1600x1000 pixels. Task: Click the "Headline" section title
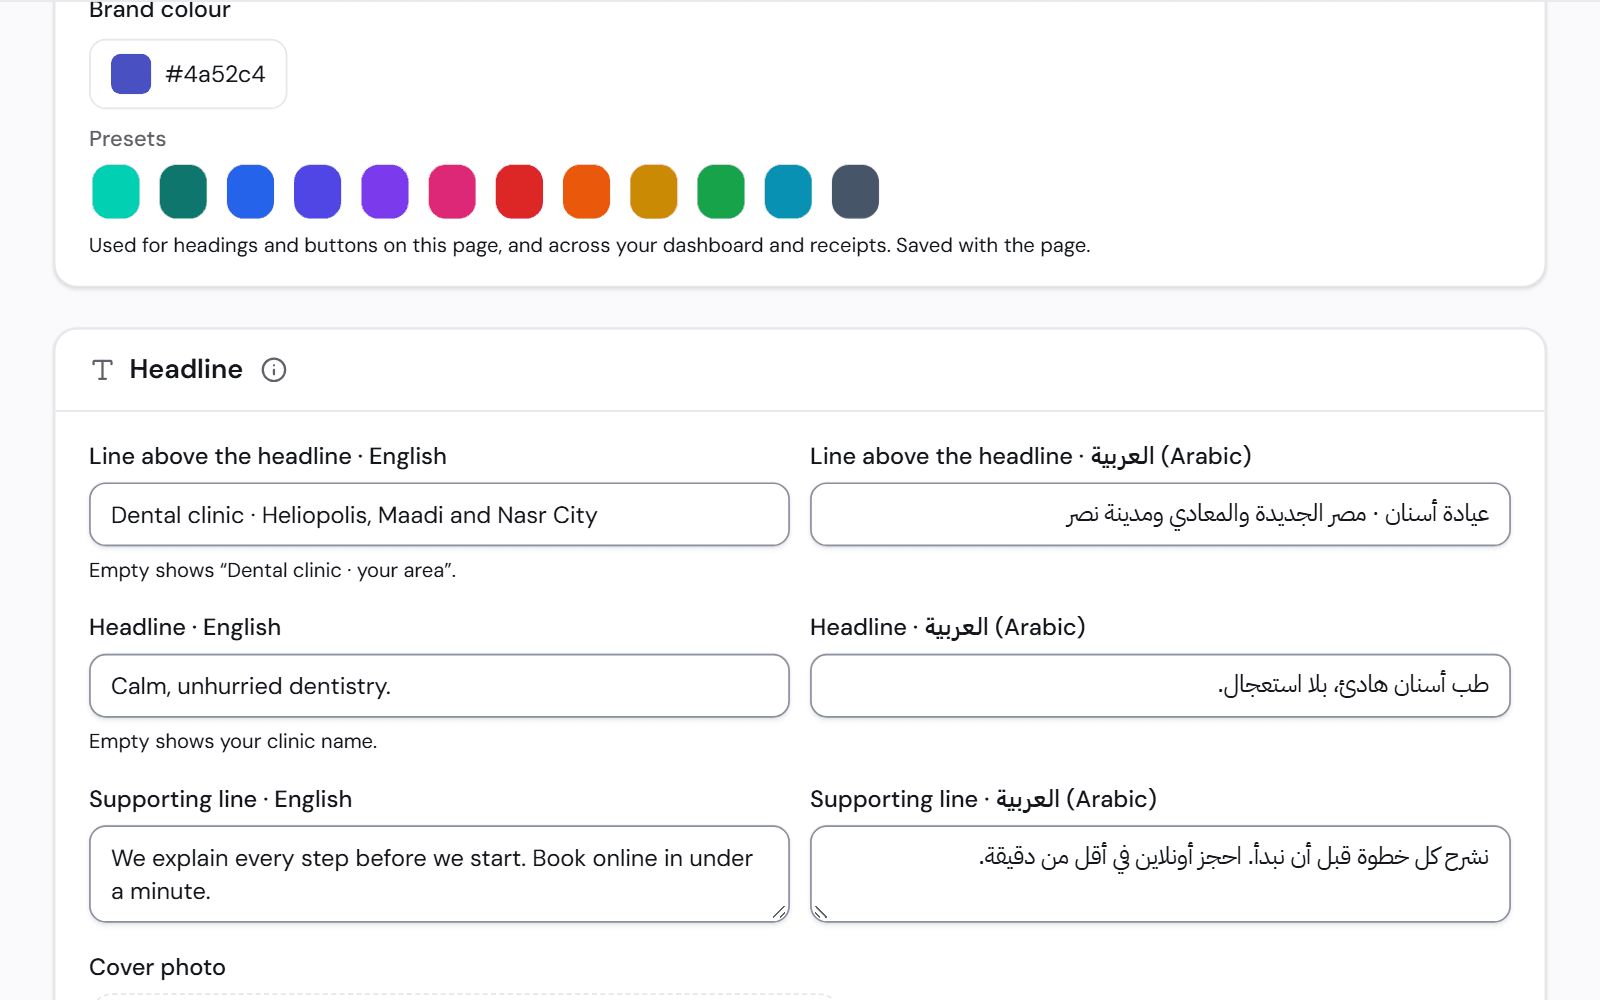[x=186, y=369]
